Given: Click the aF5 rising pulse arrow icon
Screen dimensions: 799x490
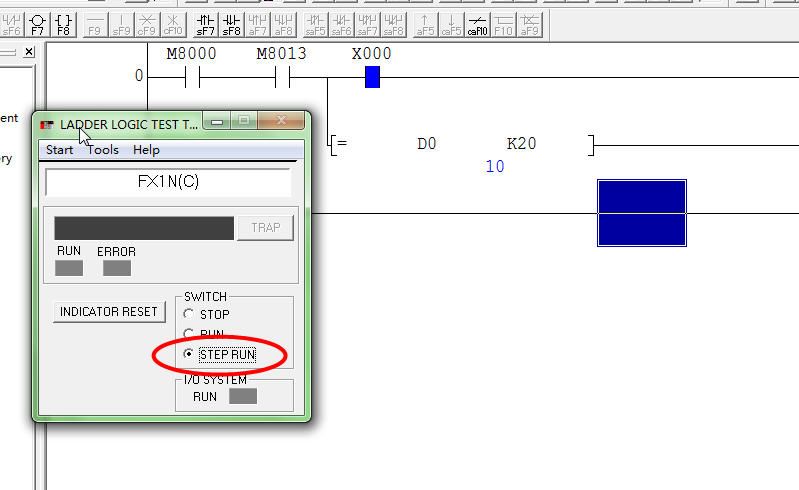Looking at the screenshot, I should point(425,23).
